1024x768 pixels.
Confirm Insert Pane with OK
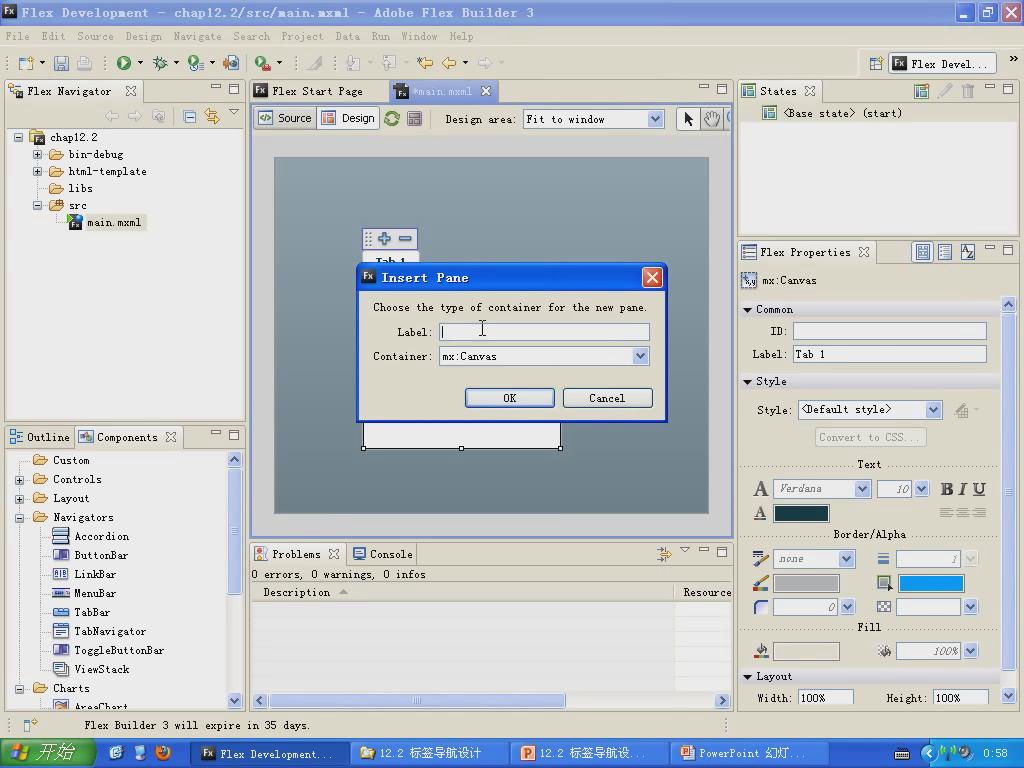[x=509, y=398]
